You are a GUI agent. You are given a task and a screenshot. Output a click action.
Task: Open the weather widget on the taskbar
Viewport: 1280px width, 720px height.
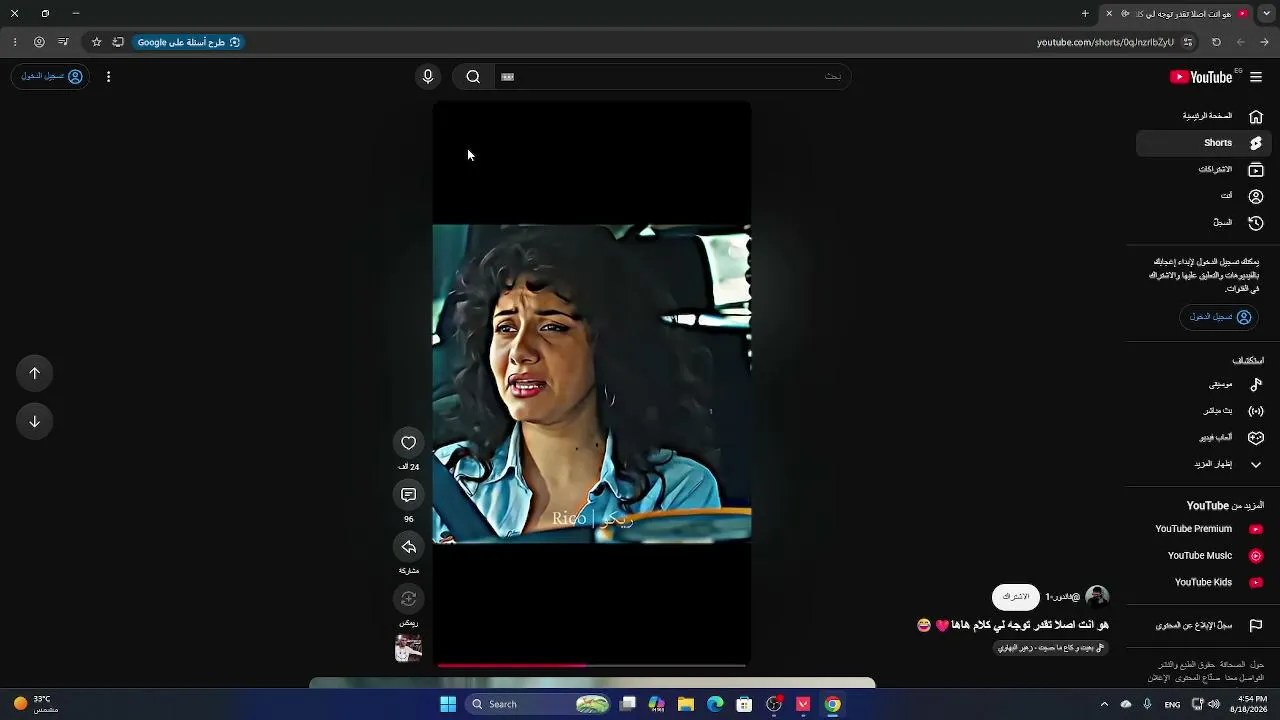coord(36,704)
